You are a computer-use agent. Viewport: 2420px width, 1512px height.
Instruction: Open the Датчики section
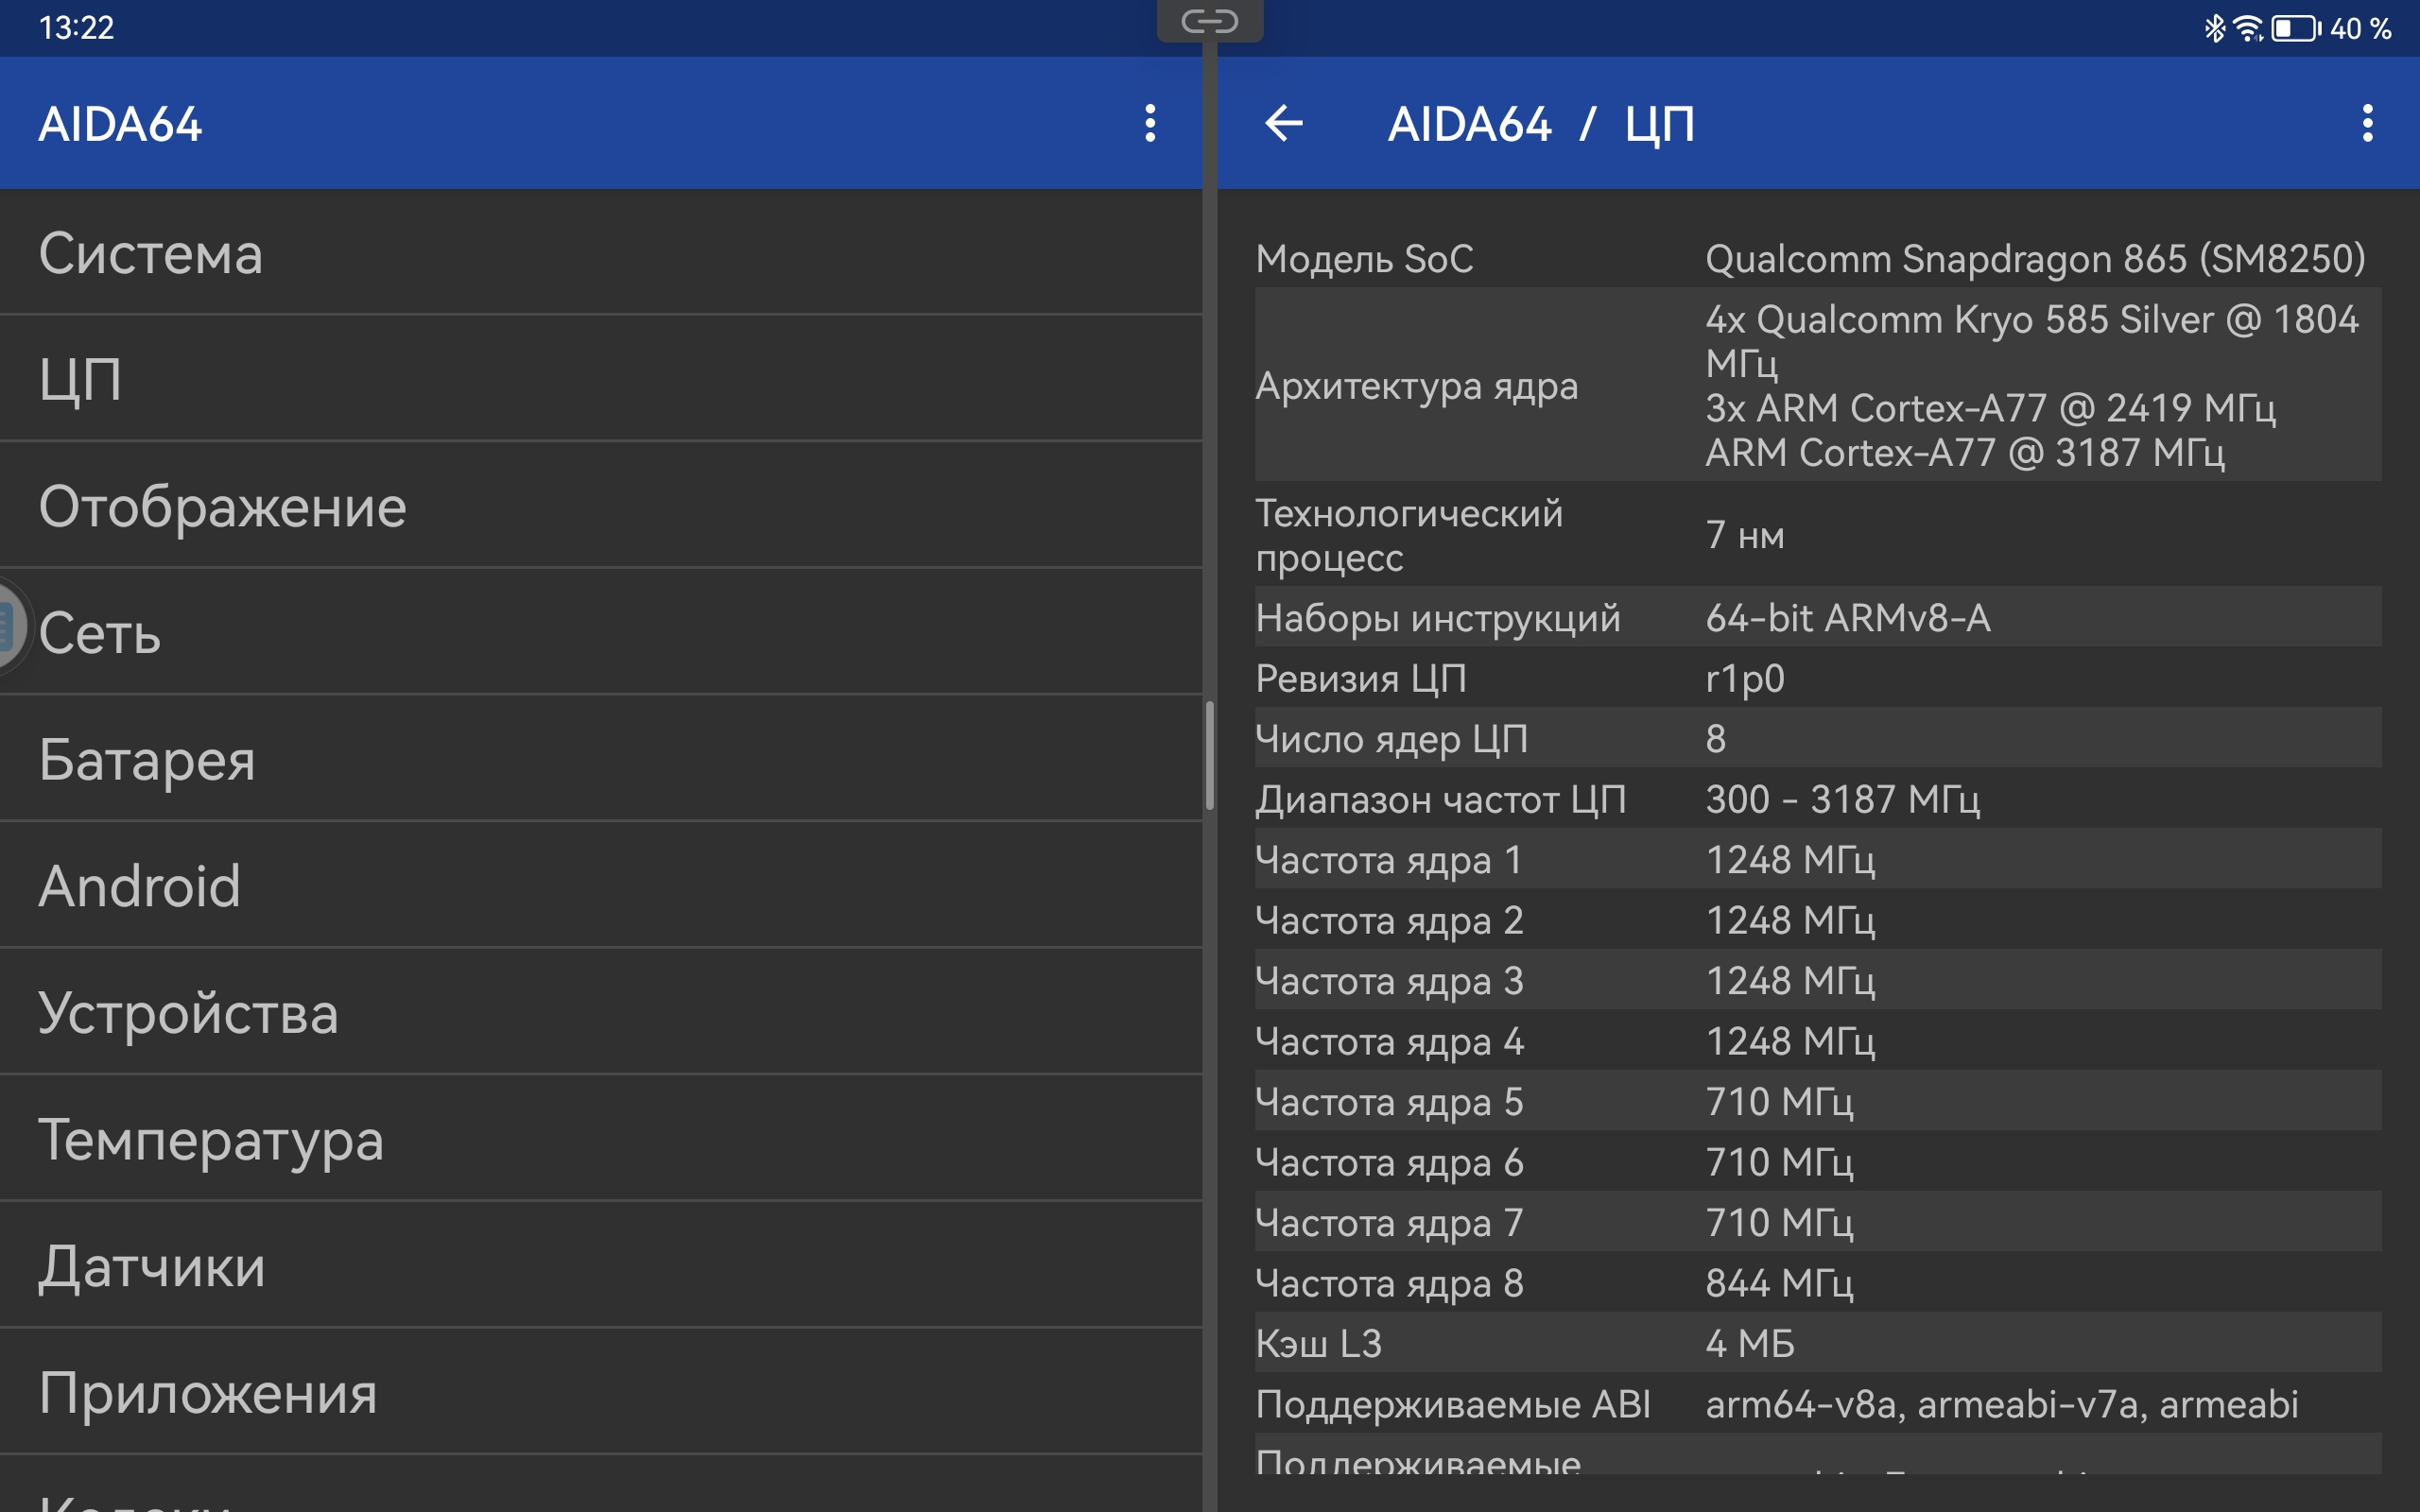[x=601, y=1265]
